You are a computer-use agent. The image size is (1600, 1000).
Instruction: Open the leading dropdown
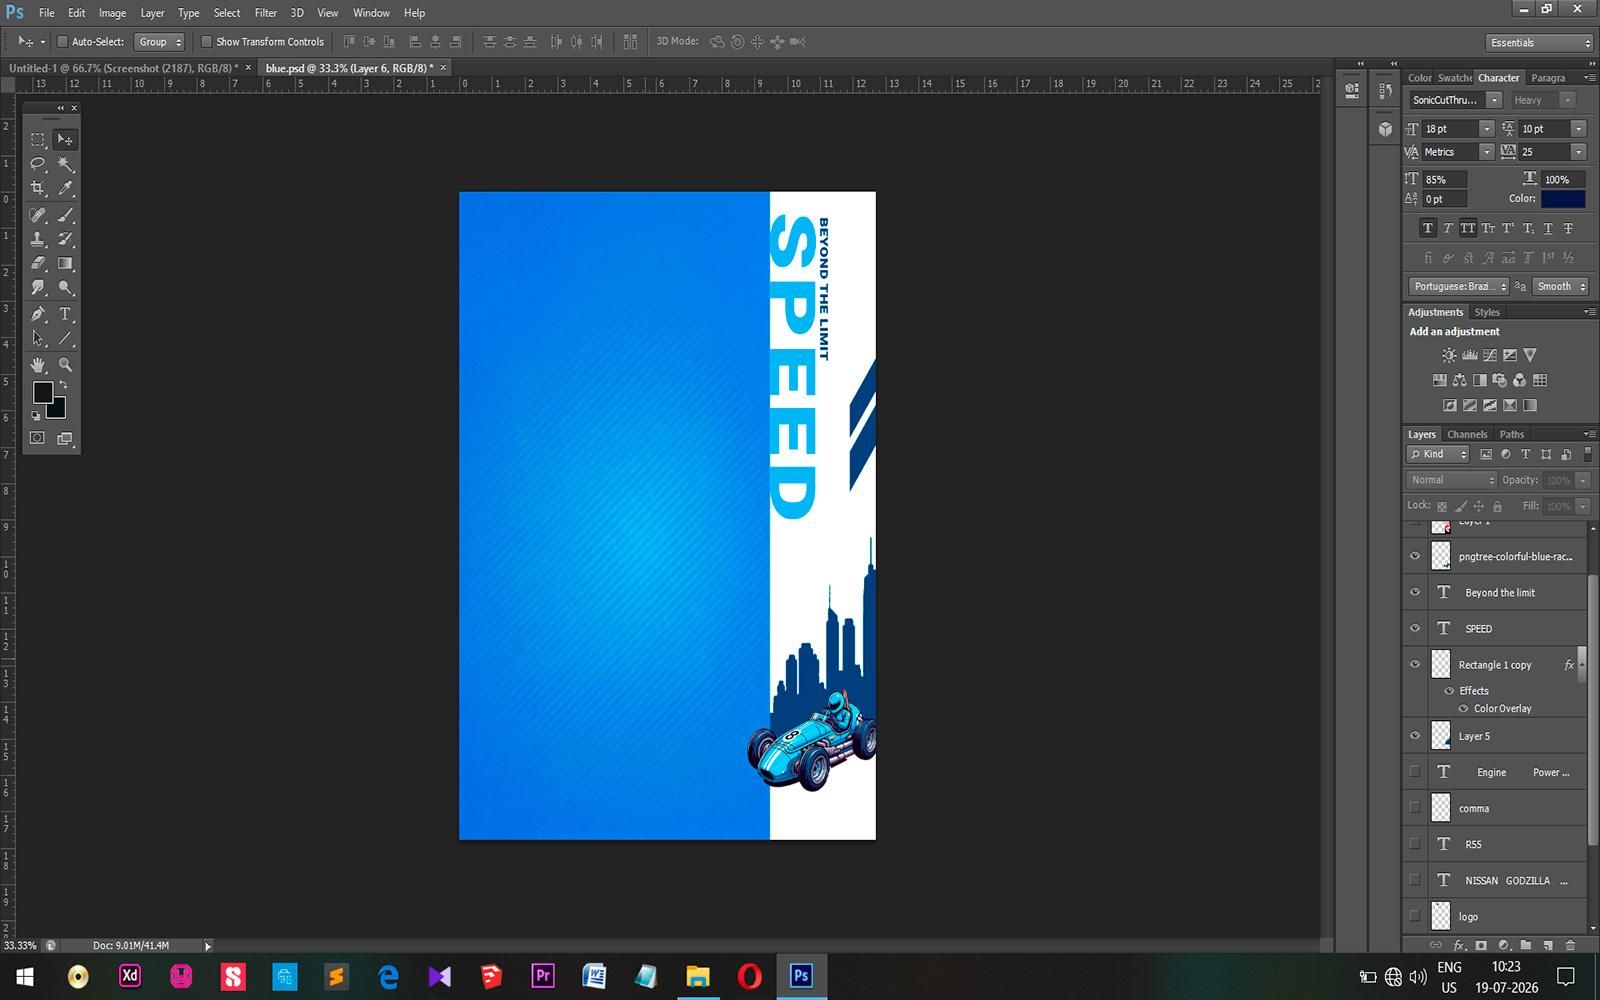pyautogui.click(x=1578, y=129)
